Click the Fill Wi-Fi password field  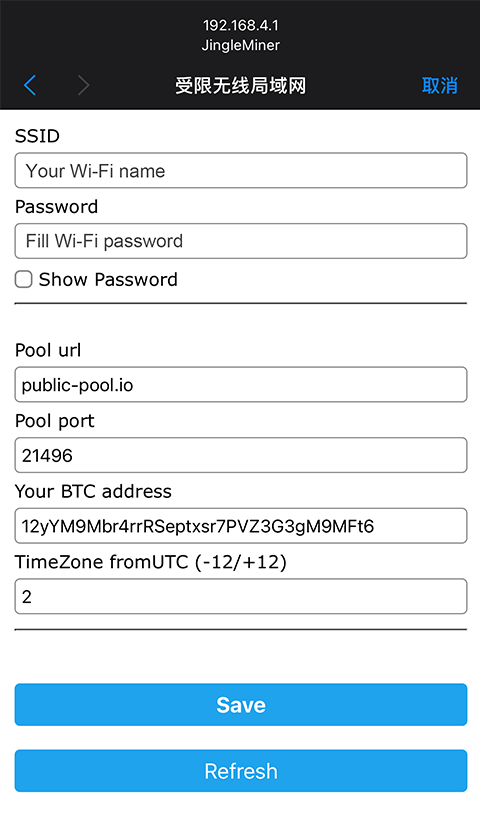pyautogui.click(x=241, y=241)
